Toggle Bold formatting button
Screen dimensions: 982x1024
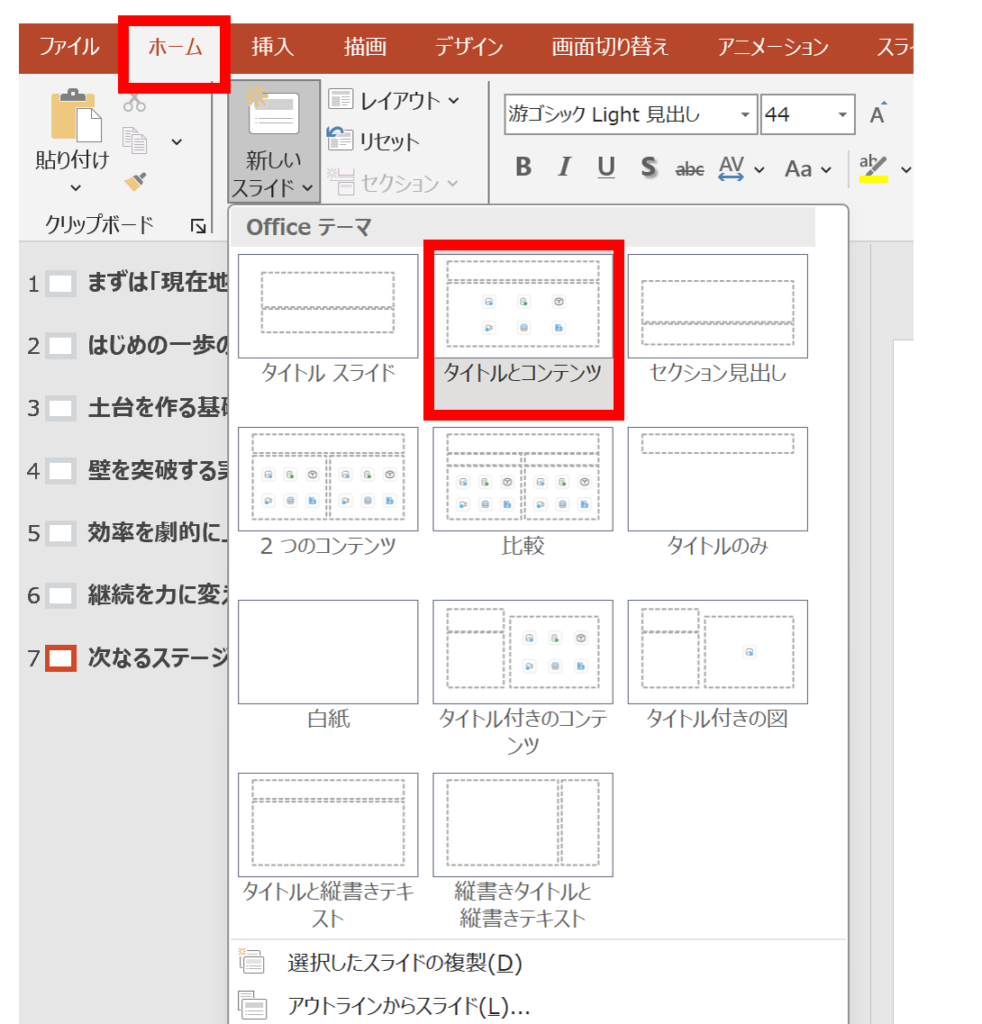point(523,168)
